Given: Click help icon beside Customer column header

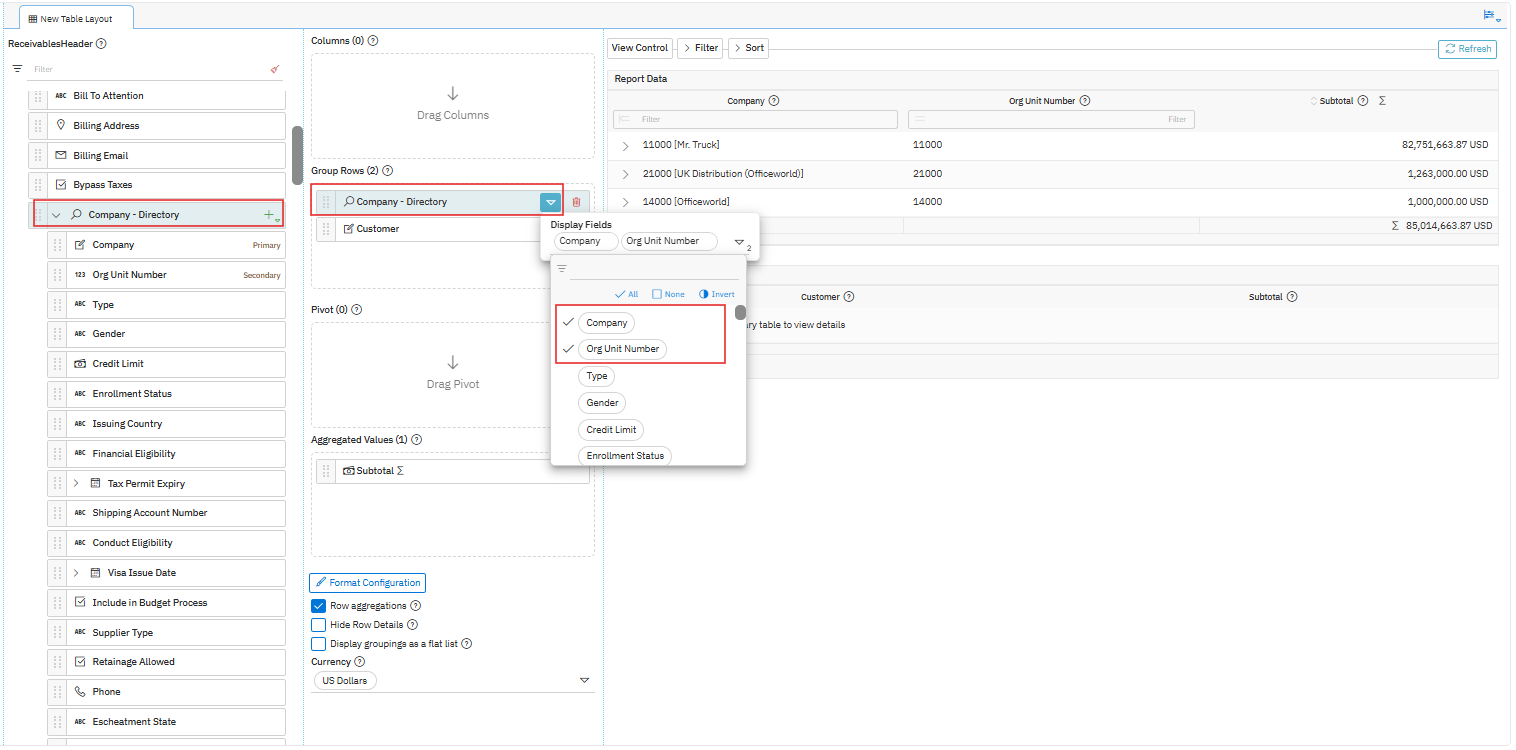Looking at the screenshot, I should click(x=849, y=297).
